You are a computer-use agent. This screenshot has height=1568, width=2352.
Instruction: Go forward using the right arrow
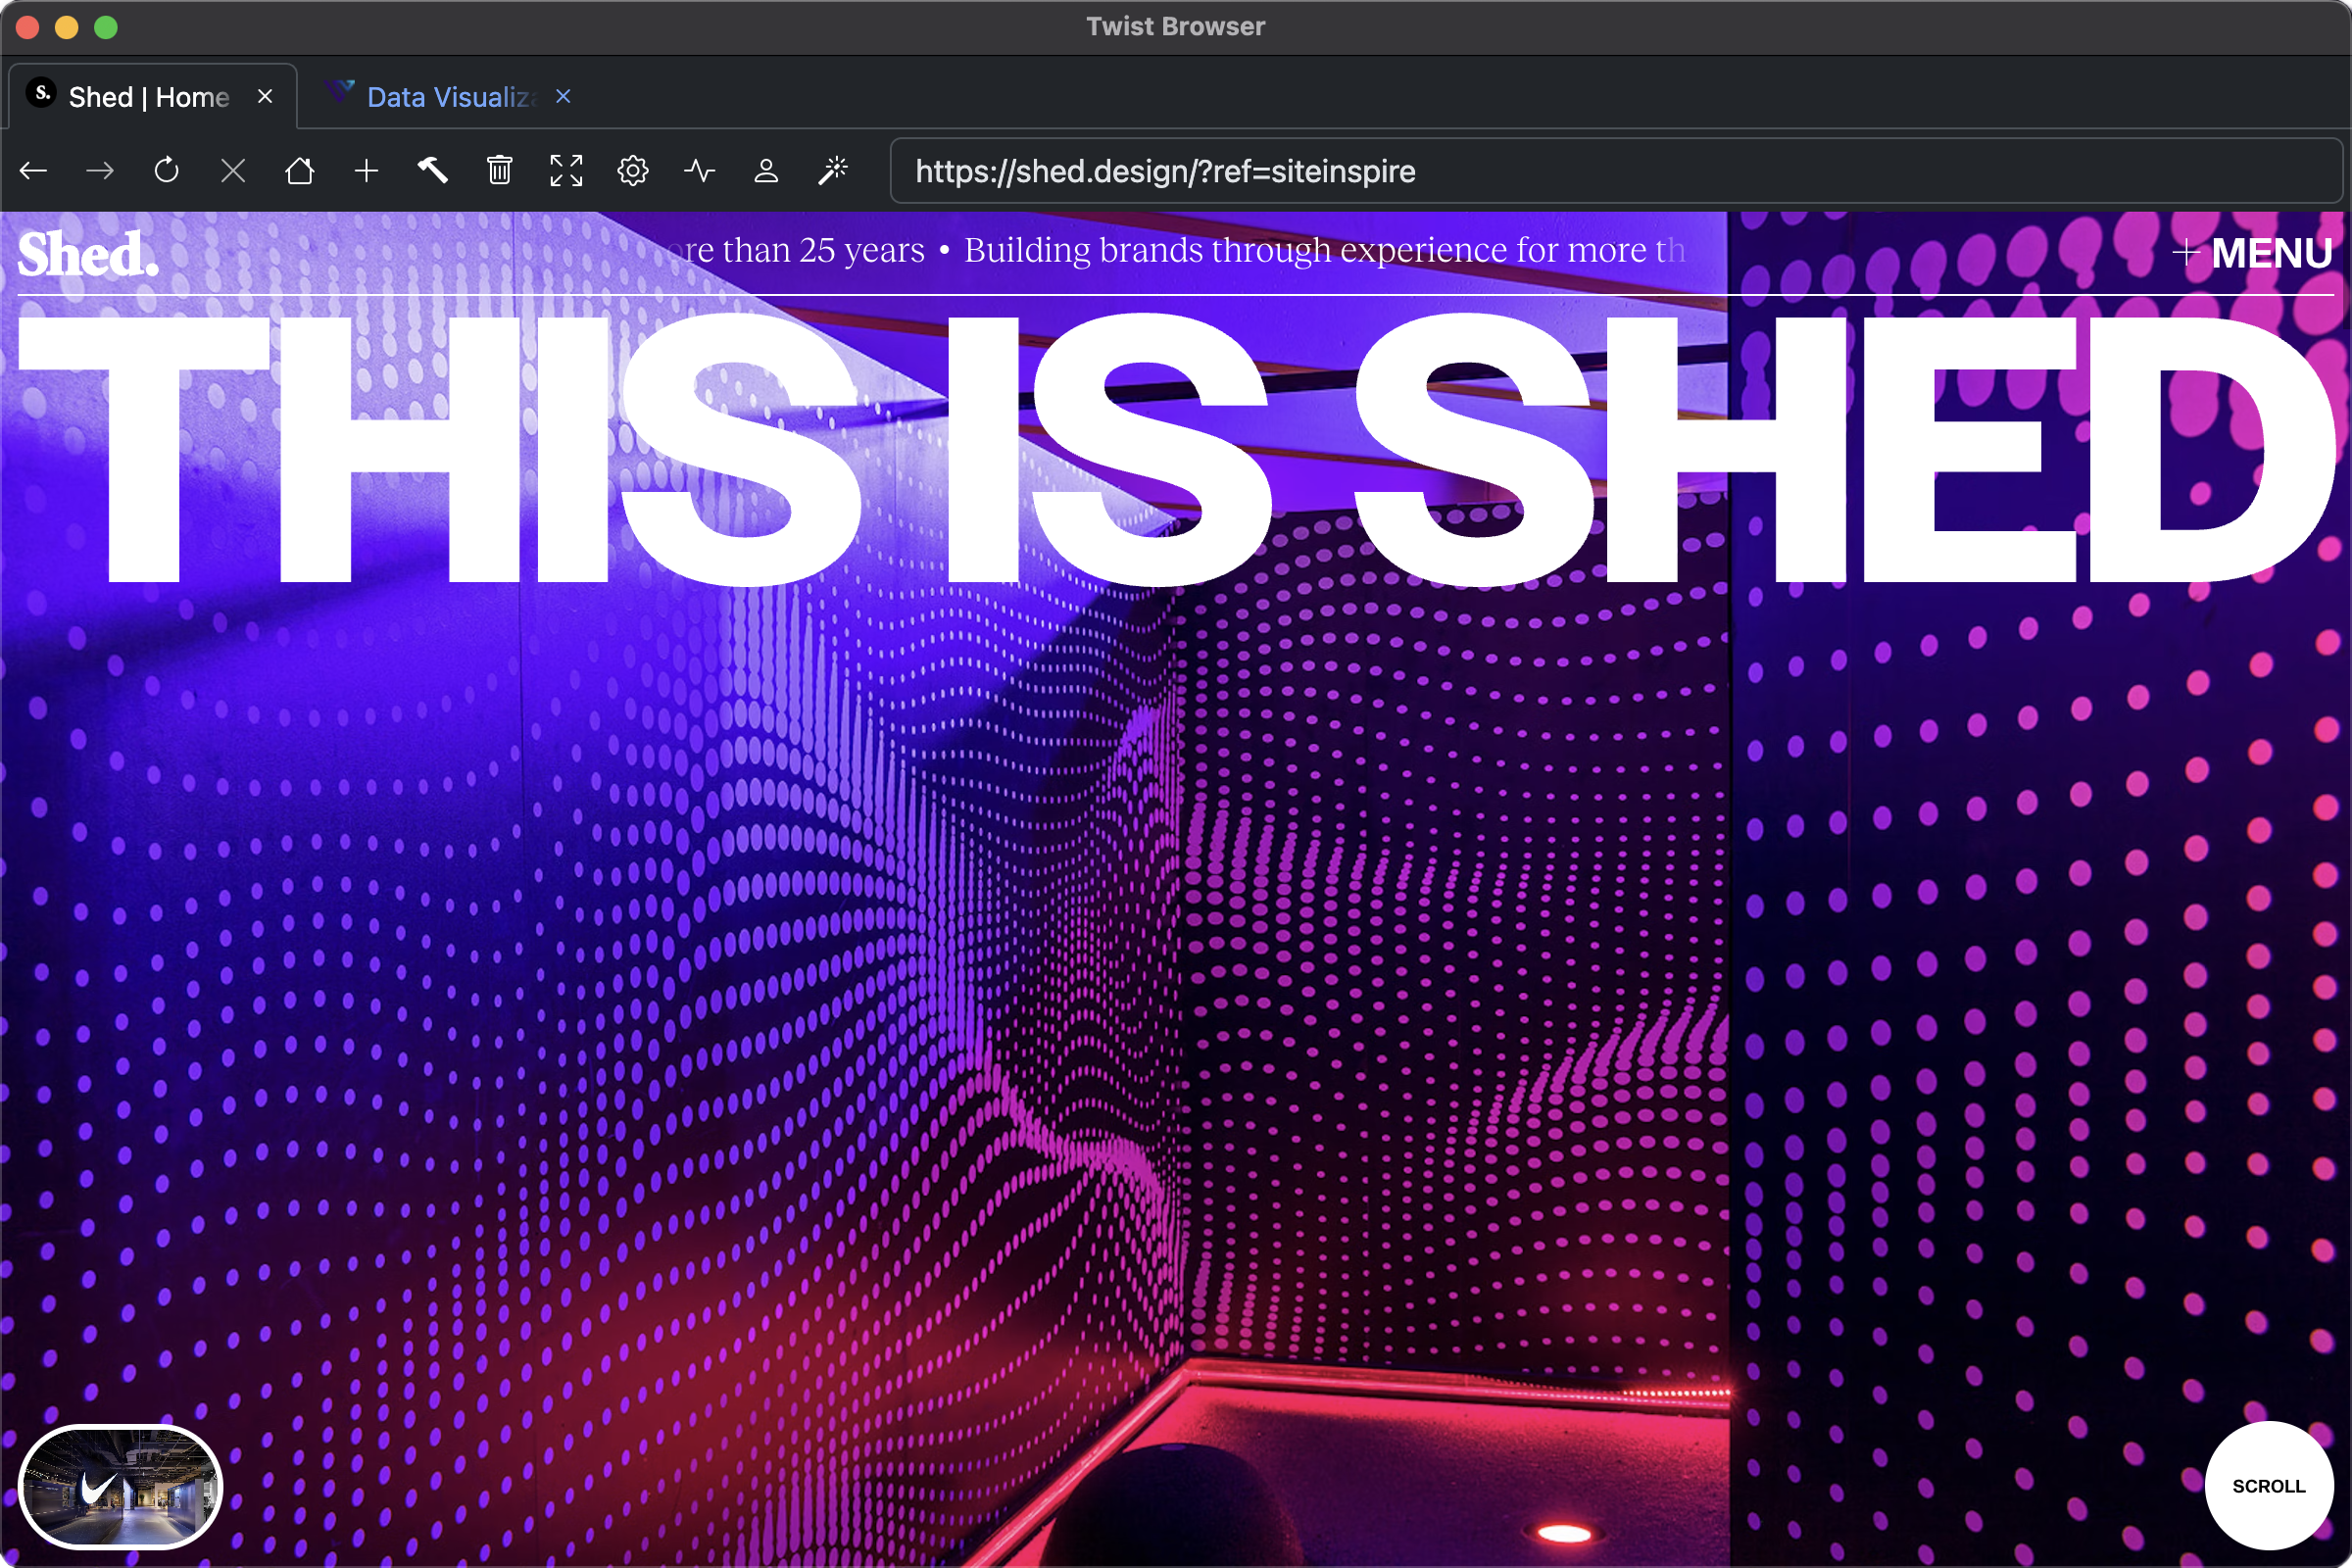99,170
